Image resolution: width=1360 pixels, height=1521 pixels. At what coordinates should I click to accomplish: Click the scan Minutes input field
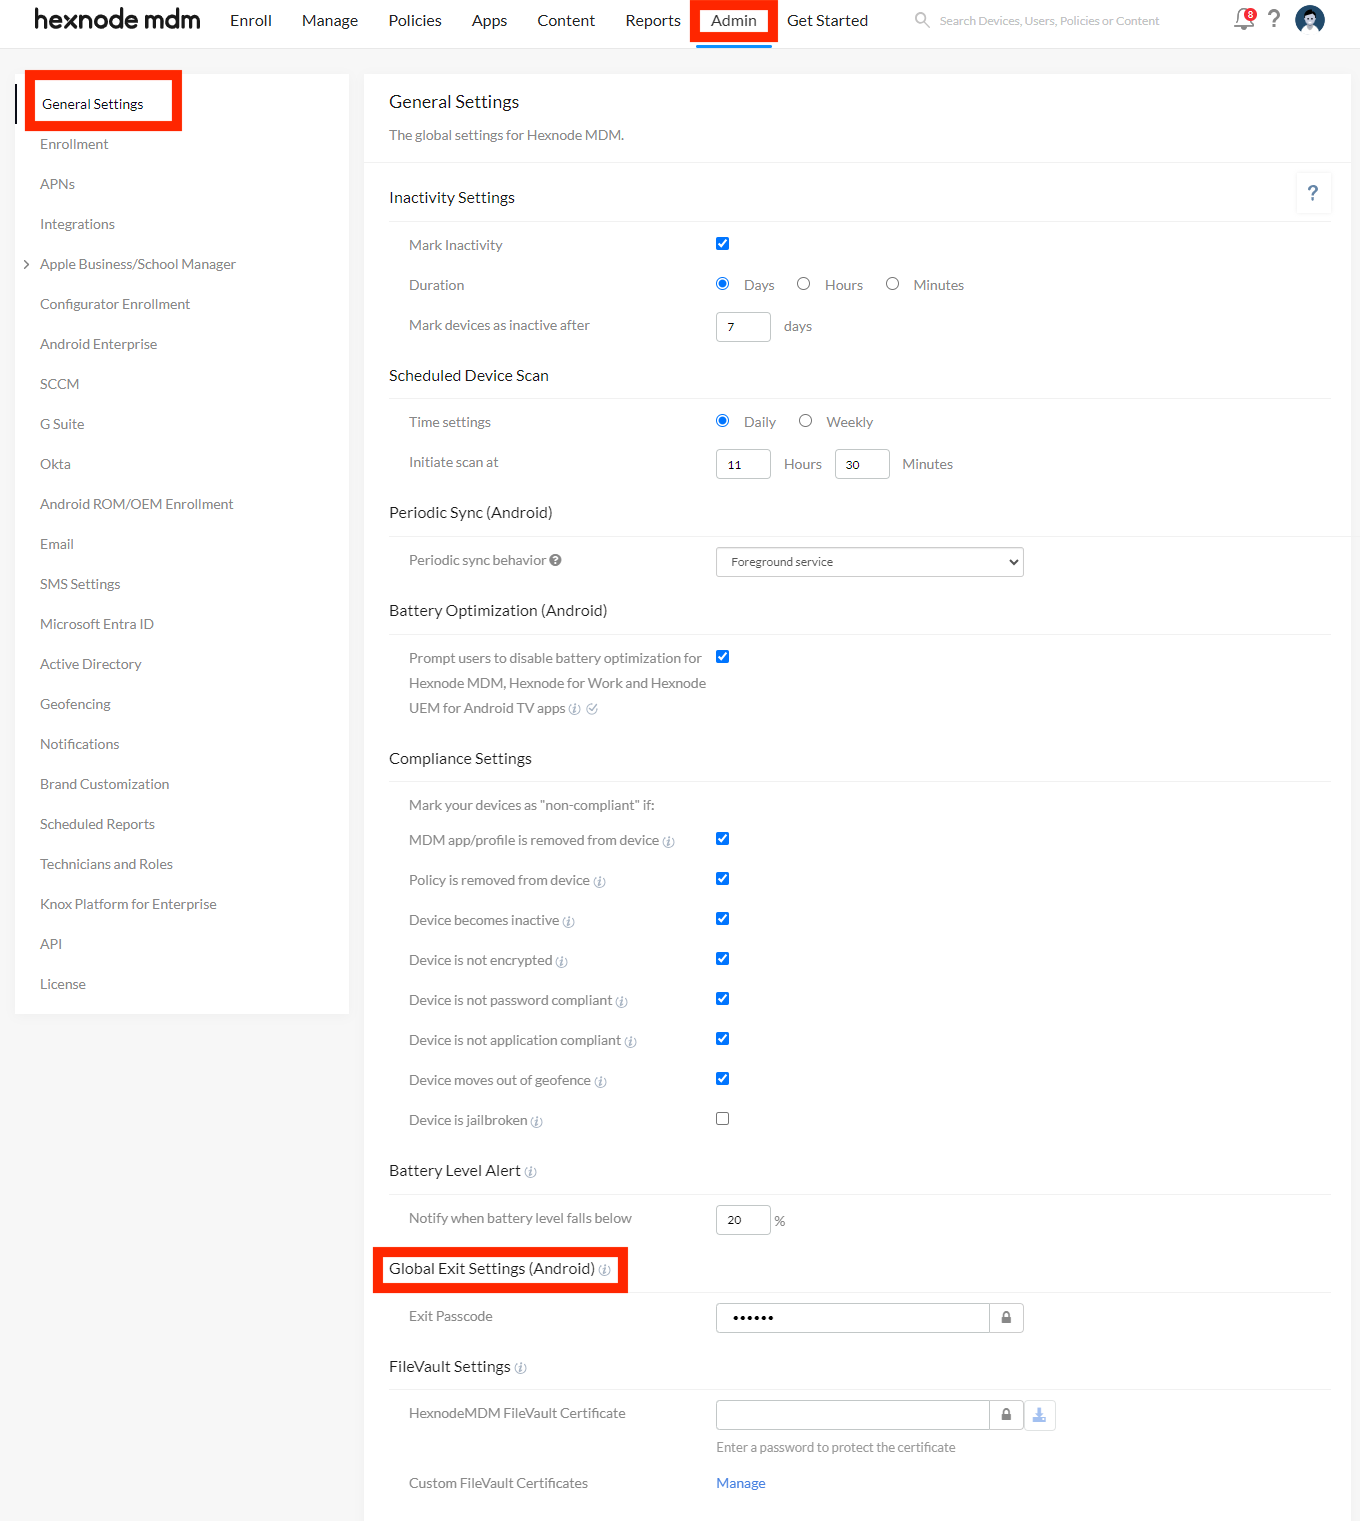click(x=862, y=464)
